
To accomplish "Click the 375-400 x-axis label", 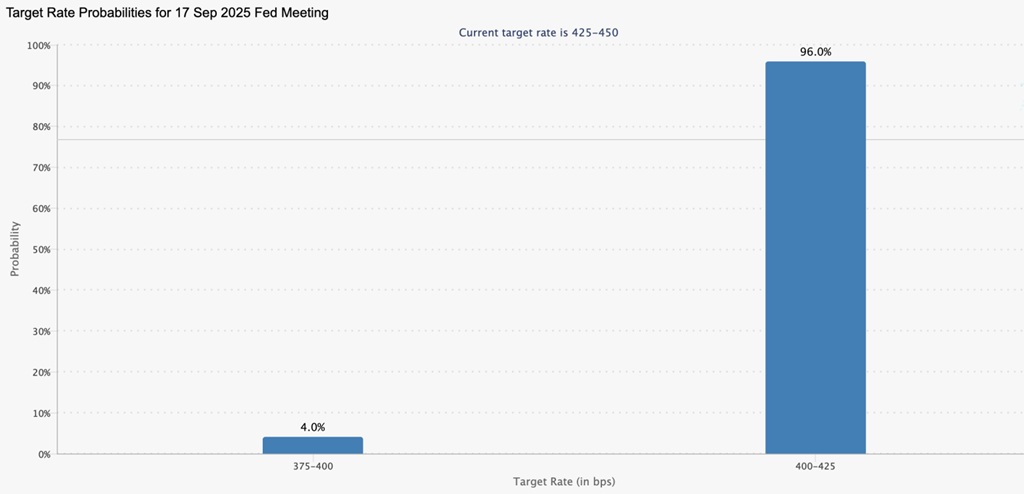I will pos(313,466).
